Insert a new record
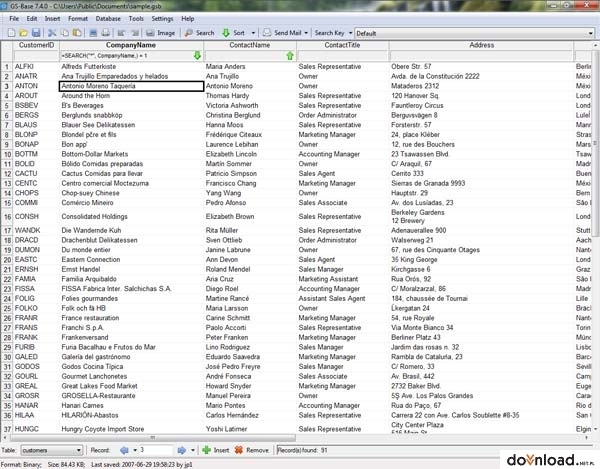The width and height of the screenshot is (600, 469). point(216,450)
